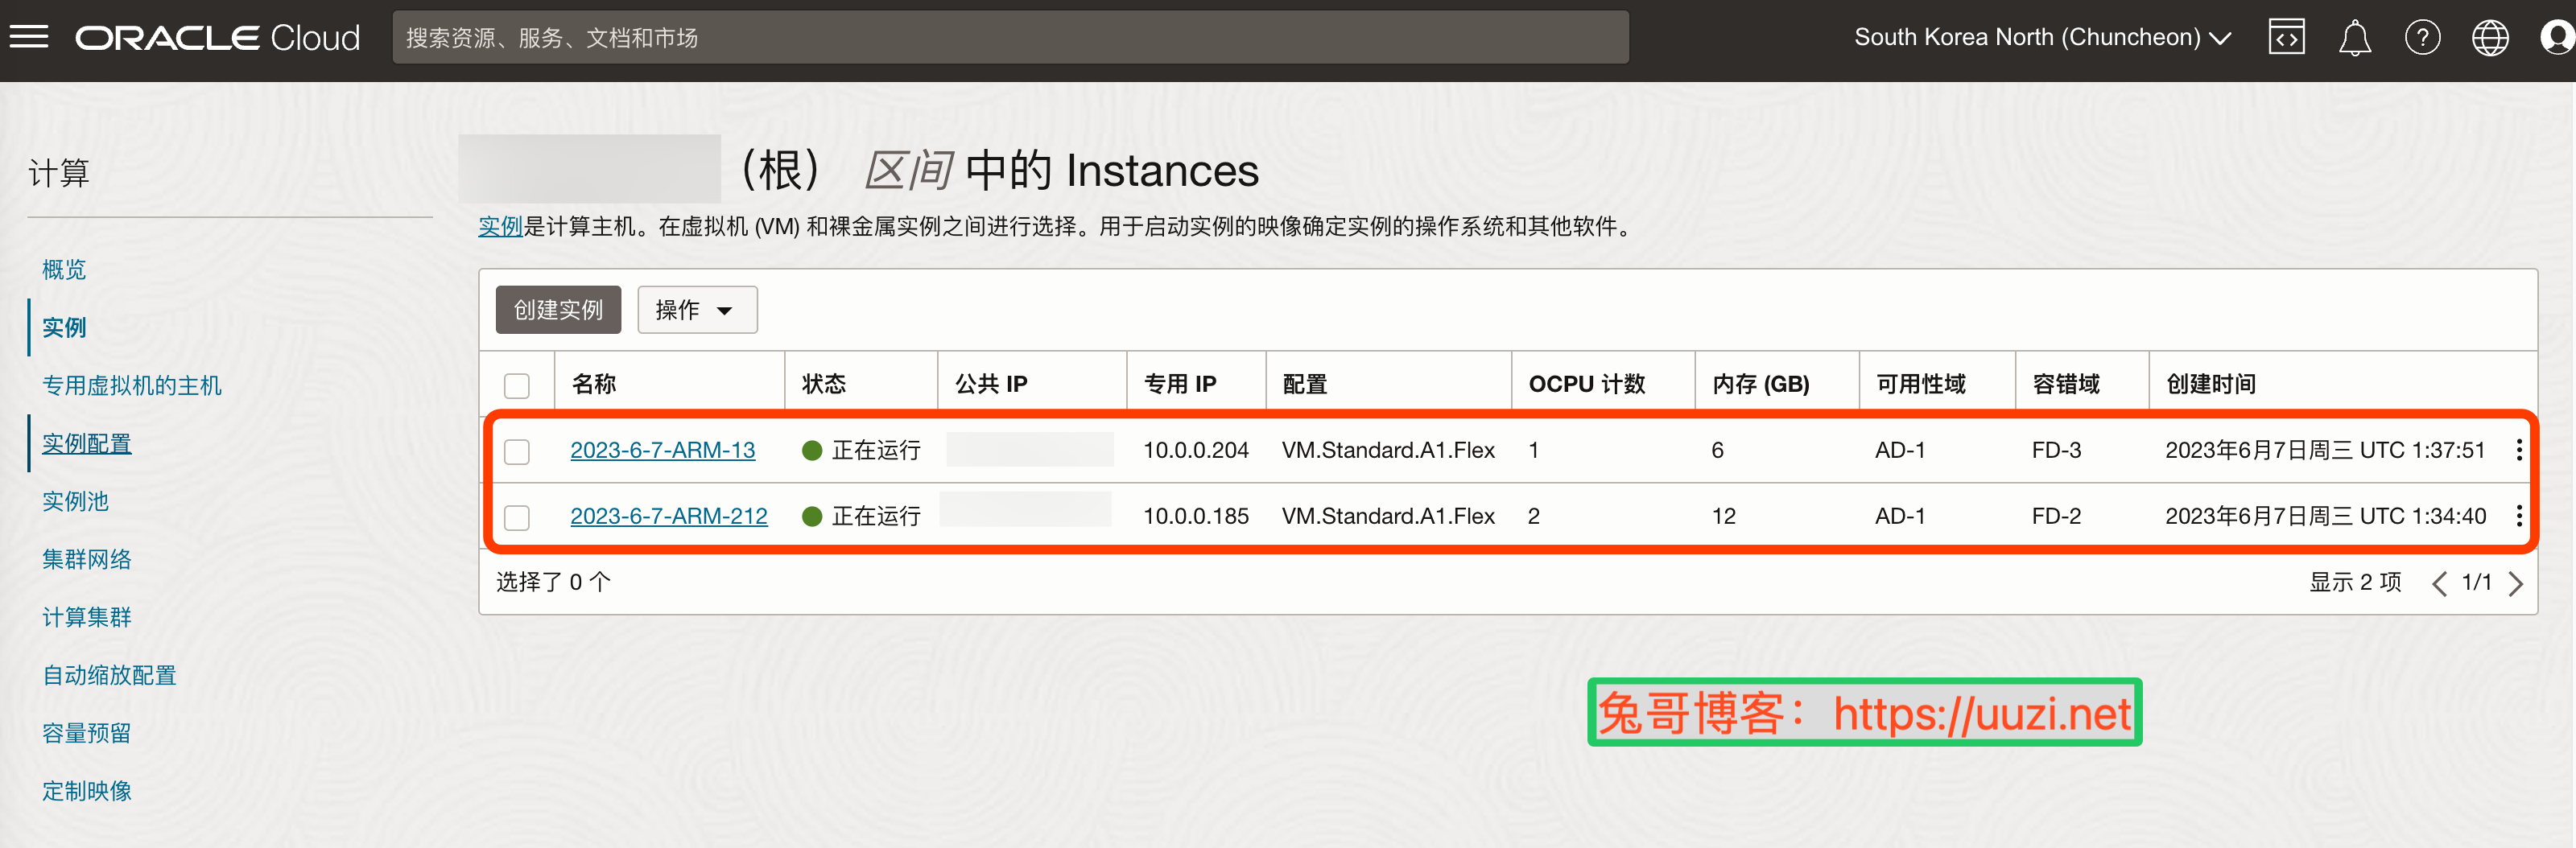Click the 可用性域 column header
The width and height of the screenshot is (2576, 848).
(x=1921, y=384)
